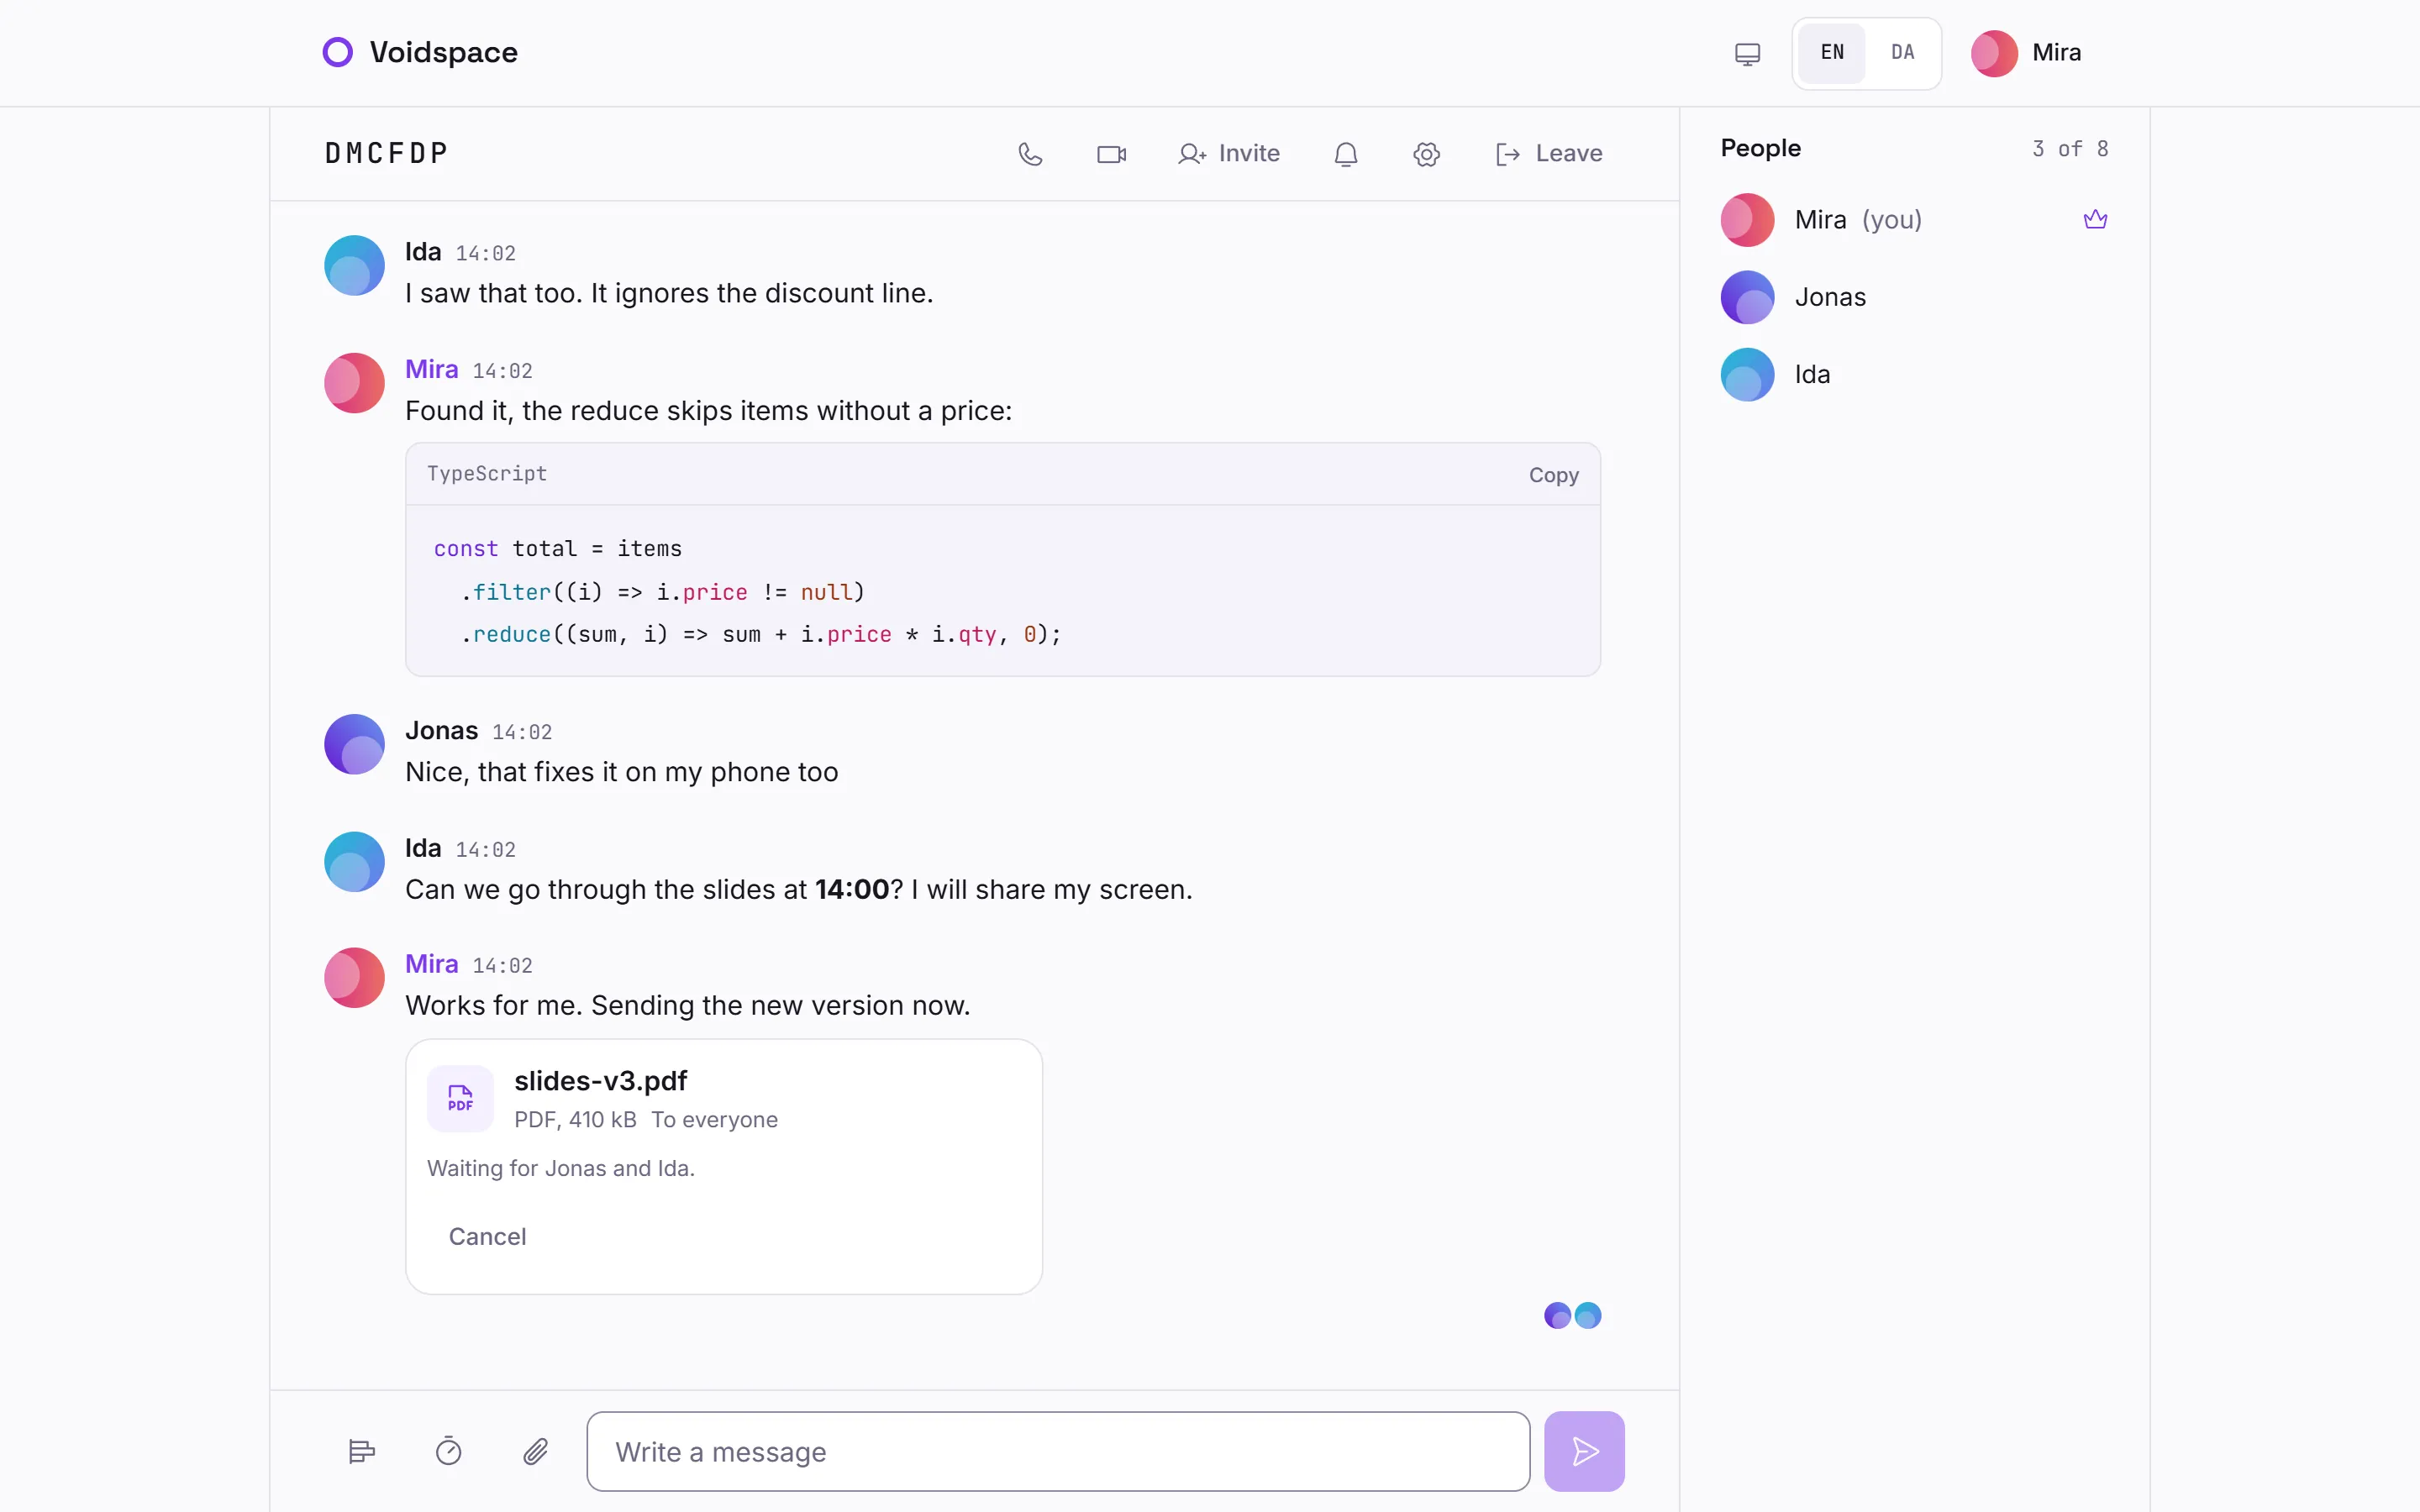Image resolution: width=2420 pixels, height=1512 pixels.
Task: Select Mira (you) in the People list
Action: pyautogui.click(x=1914, y=219)
